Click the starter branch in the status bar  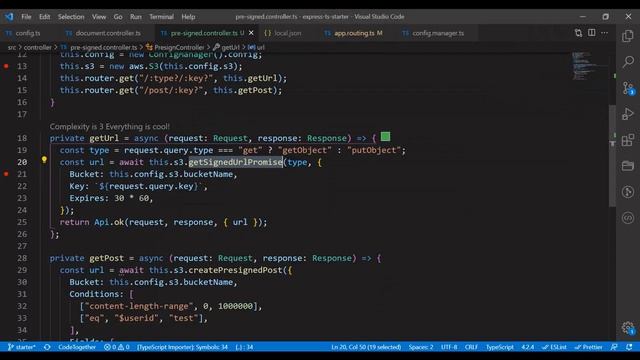click(x=21, y=347)
